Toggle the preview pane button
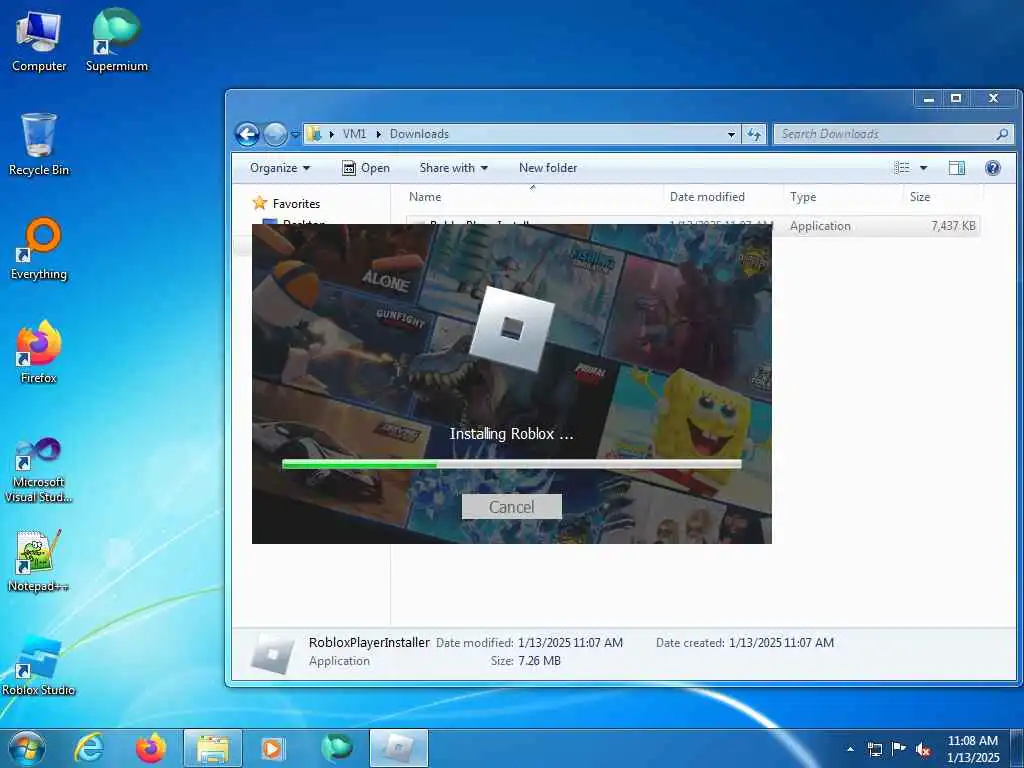Screen dimensions: 1024x768 (957, 168)
